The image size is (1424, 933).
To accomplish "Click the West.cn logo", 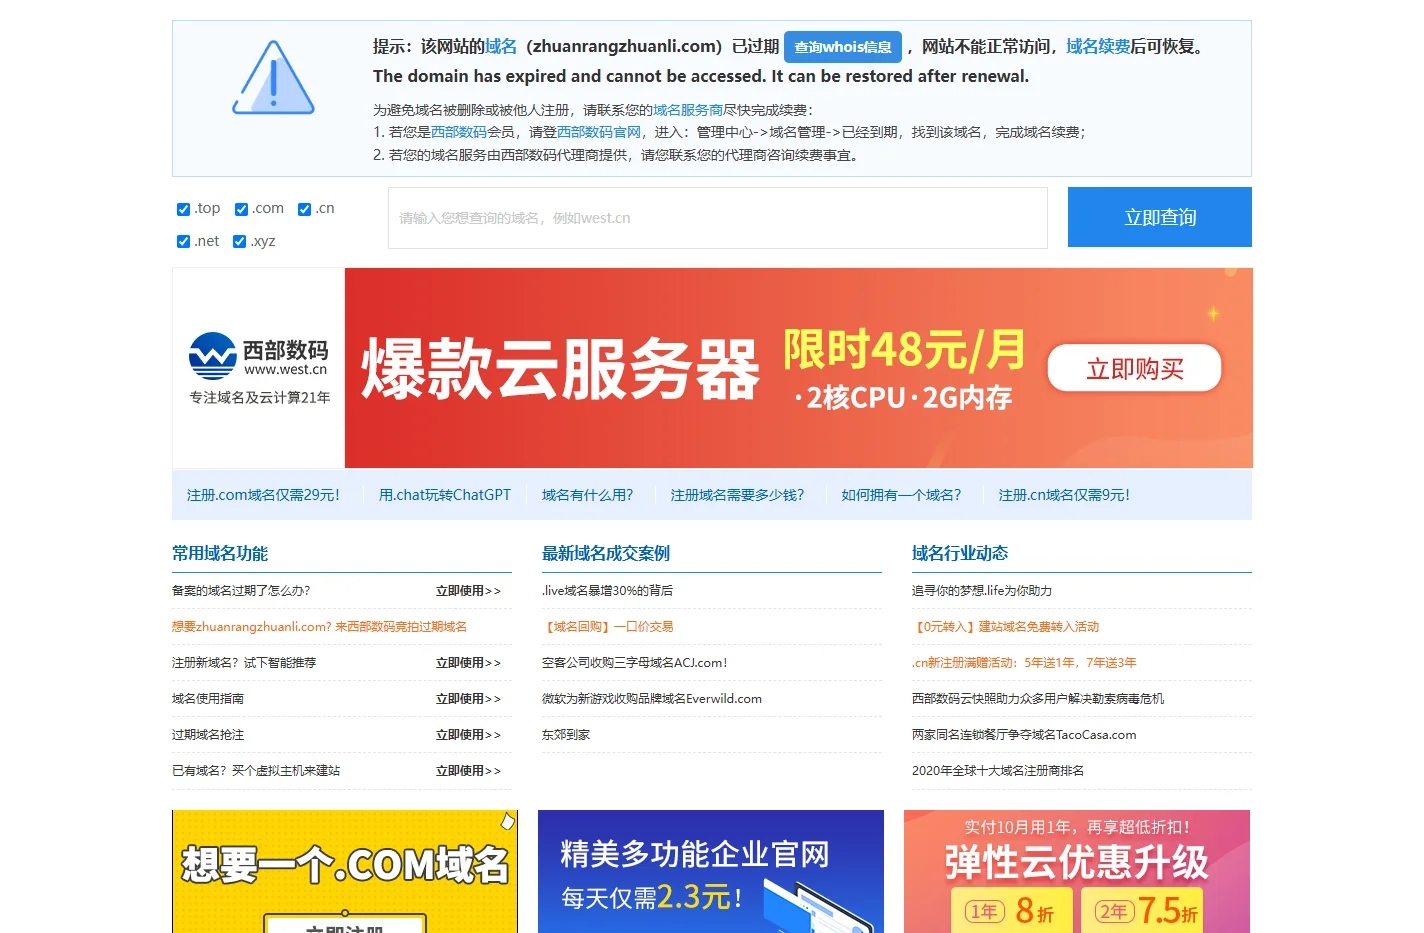I will [258, 368].
